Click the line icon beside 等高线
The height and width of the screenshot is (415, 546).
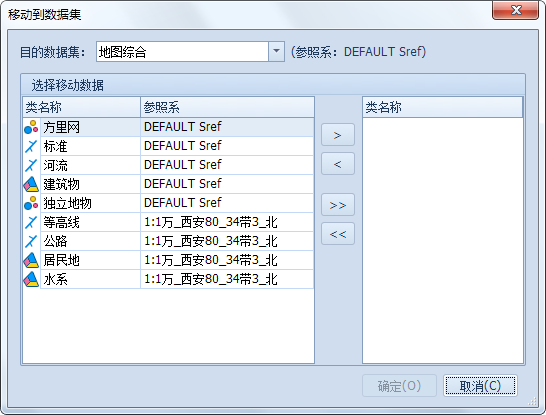31,222
